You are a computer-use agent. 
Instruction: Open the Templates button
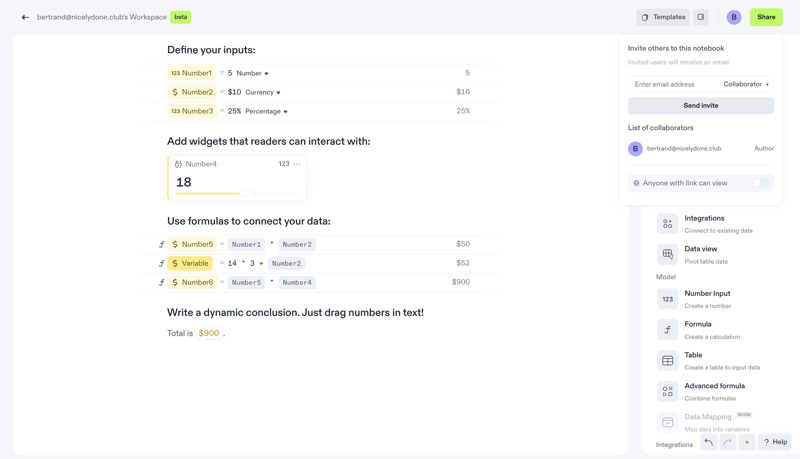(x=663, y=17)
